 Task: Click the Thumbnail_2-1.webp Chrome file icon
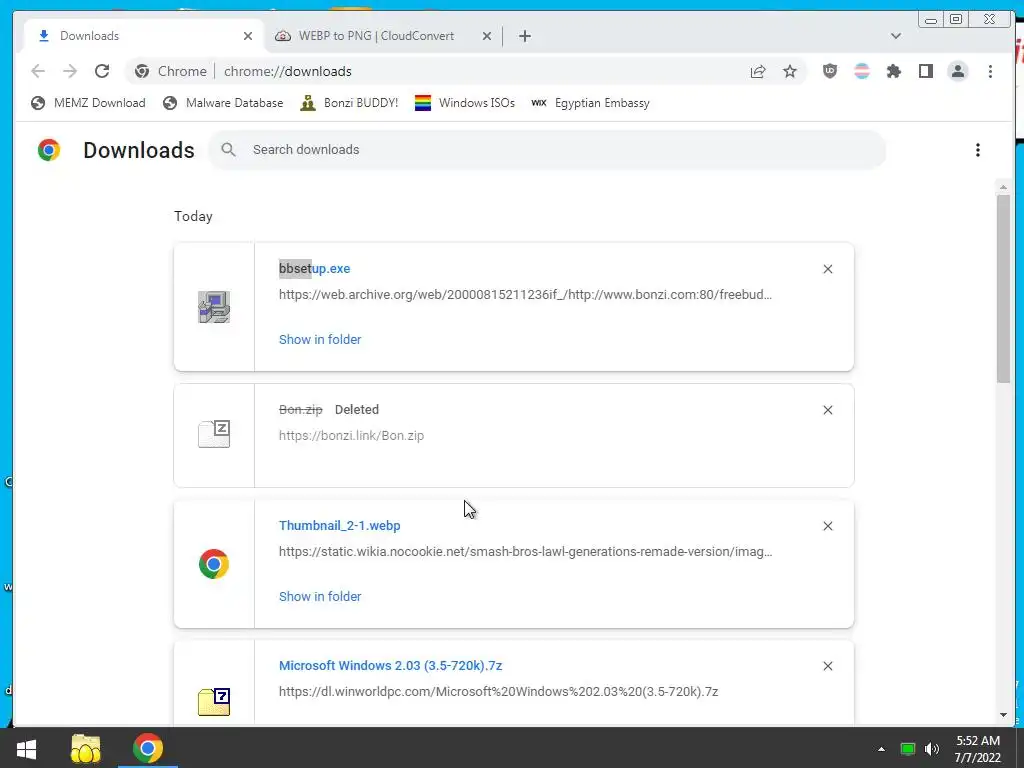coord(214,564)
